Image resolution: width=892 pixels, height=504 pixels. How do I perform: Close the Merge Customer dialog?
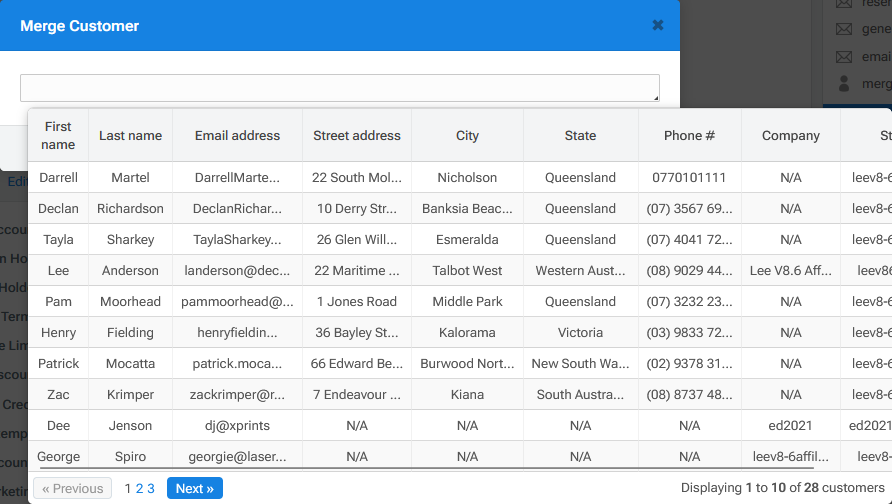(658, 25)
